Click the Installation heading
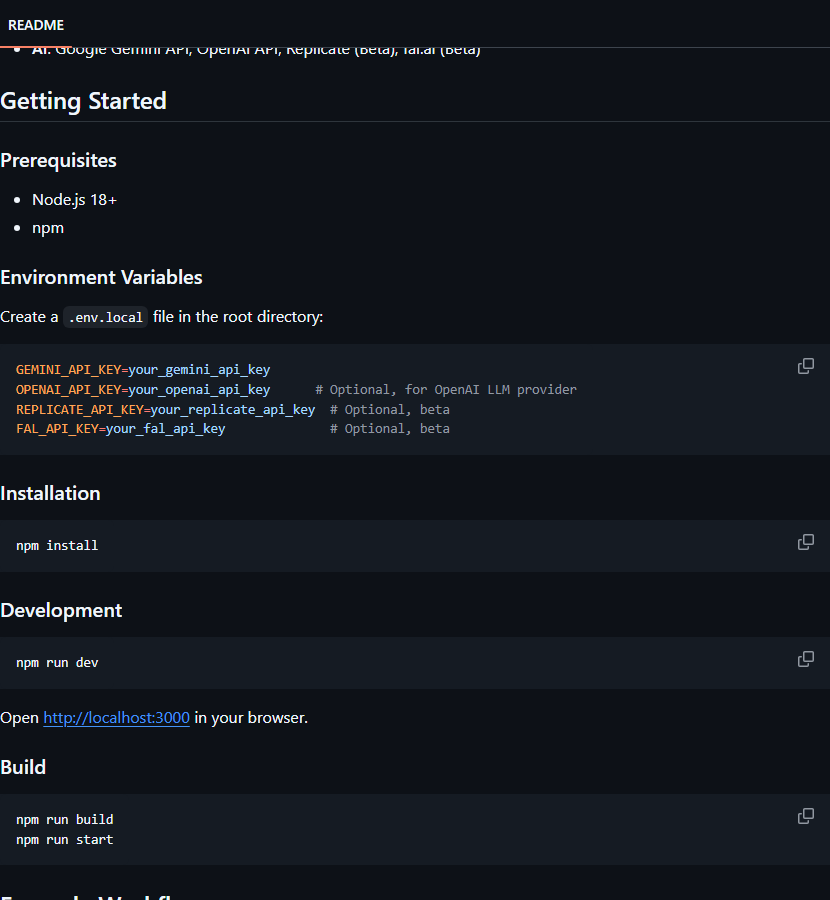Image resolution: width=830 pixels, height=900 pixels. [x=51, y=494]
